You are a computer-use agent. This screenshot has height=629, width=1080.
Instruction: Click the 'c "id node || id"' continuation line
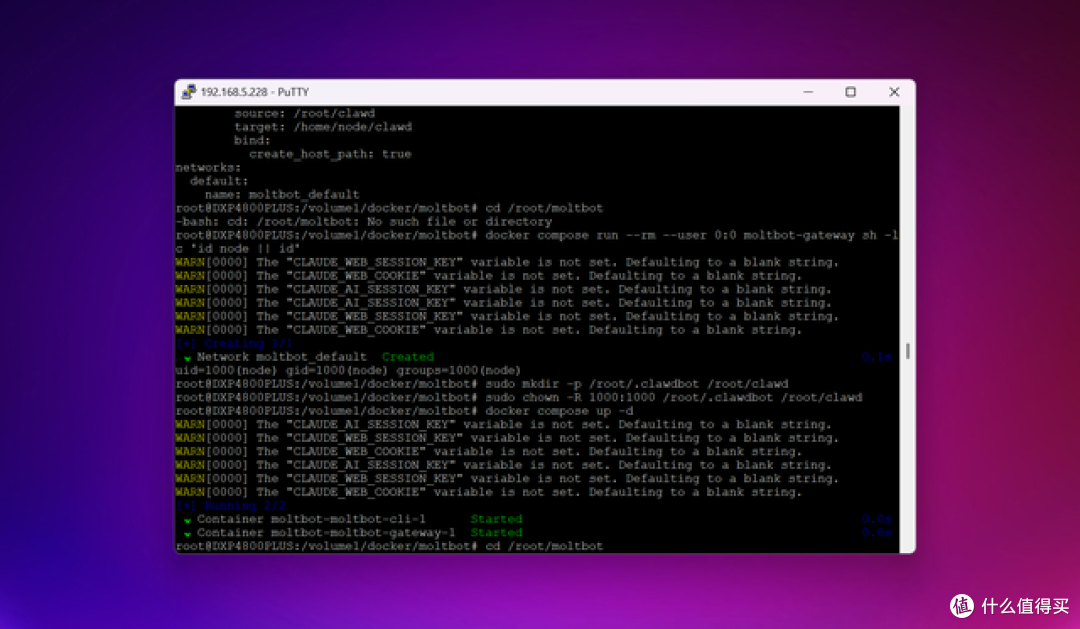tap(238, 249)
